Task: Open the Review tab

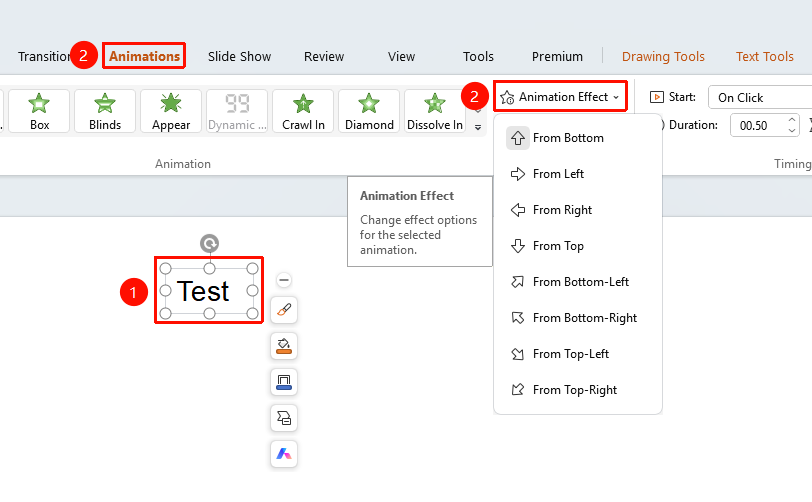Action: 324,56
